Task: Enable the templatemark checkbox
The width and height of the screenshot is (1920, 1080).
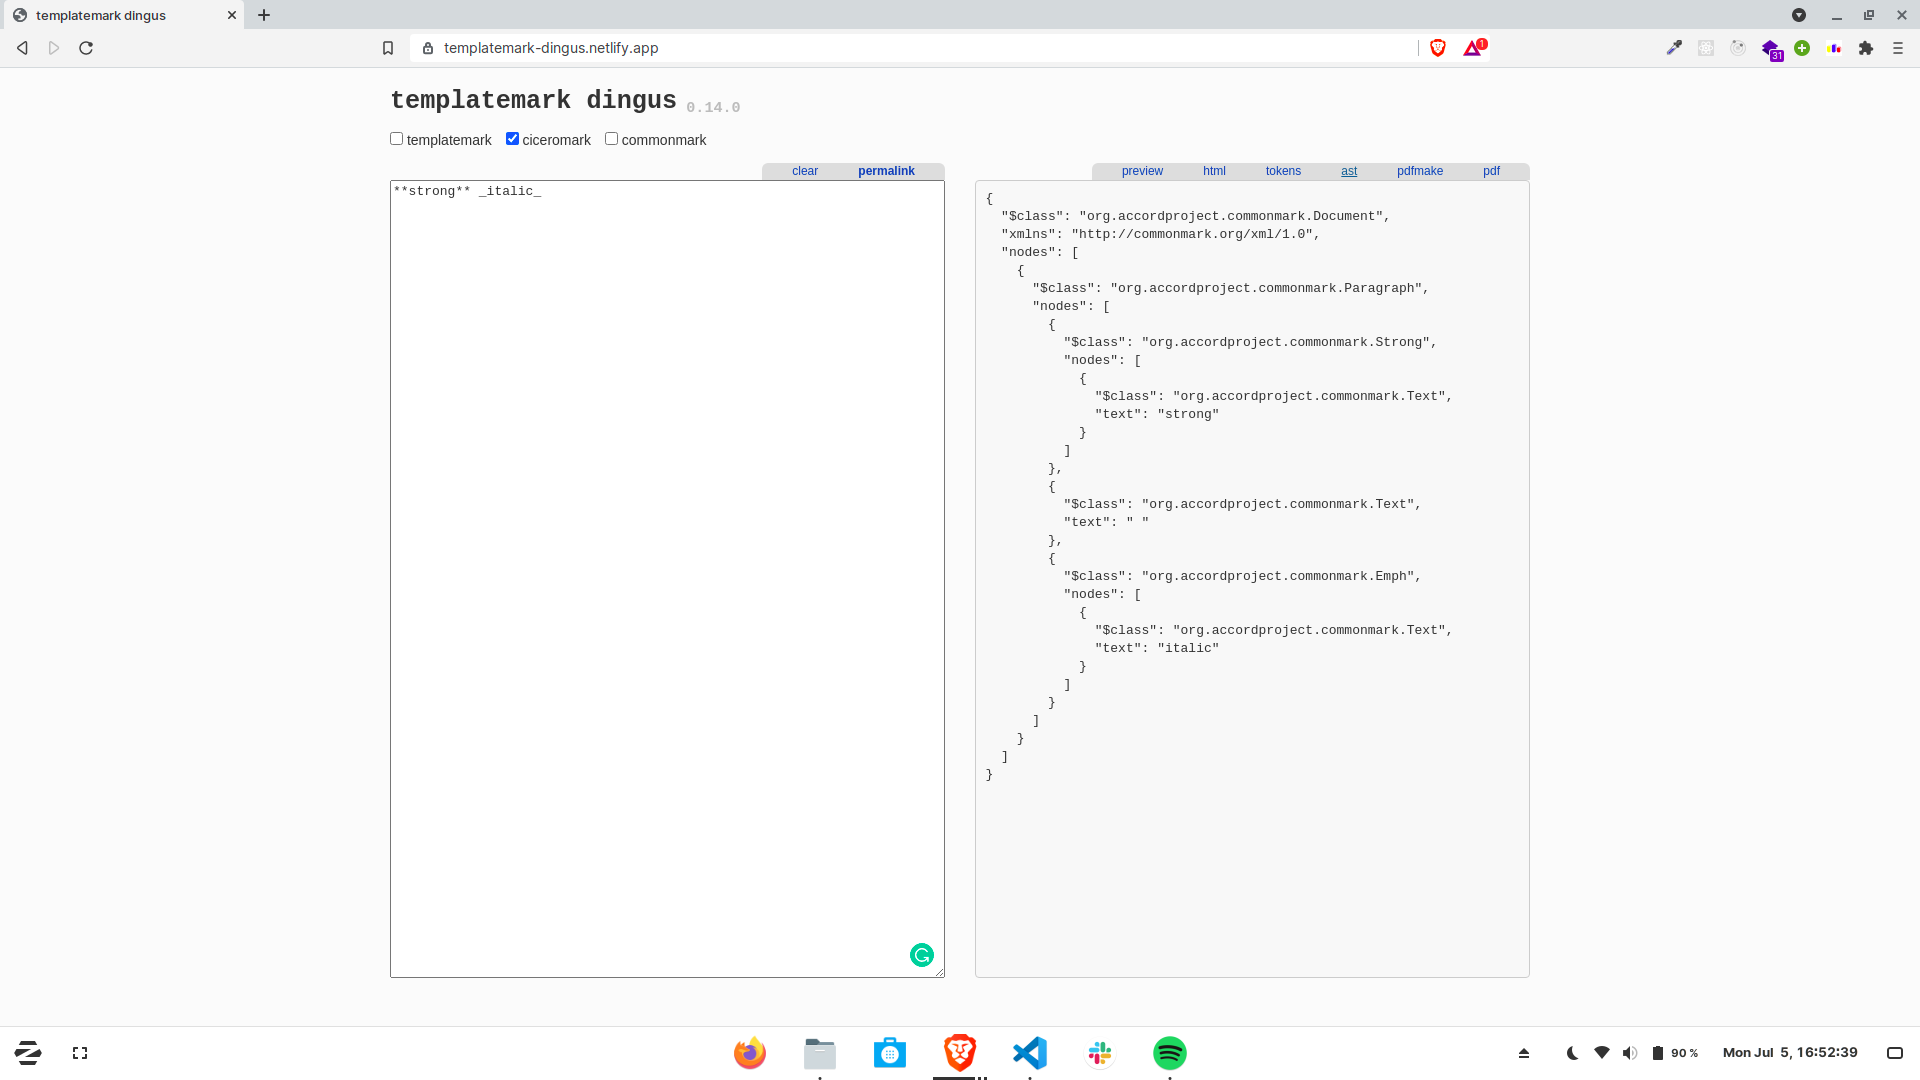Action: coord(397,139)
